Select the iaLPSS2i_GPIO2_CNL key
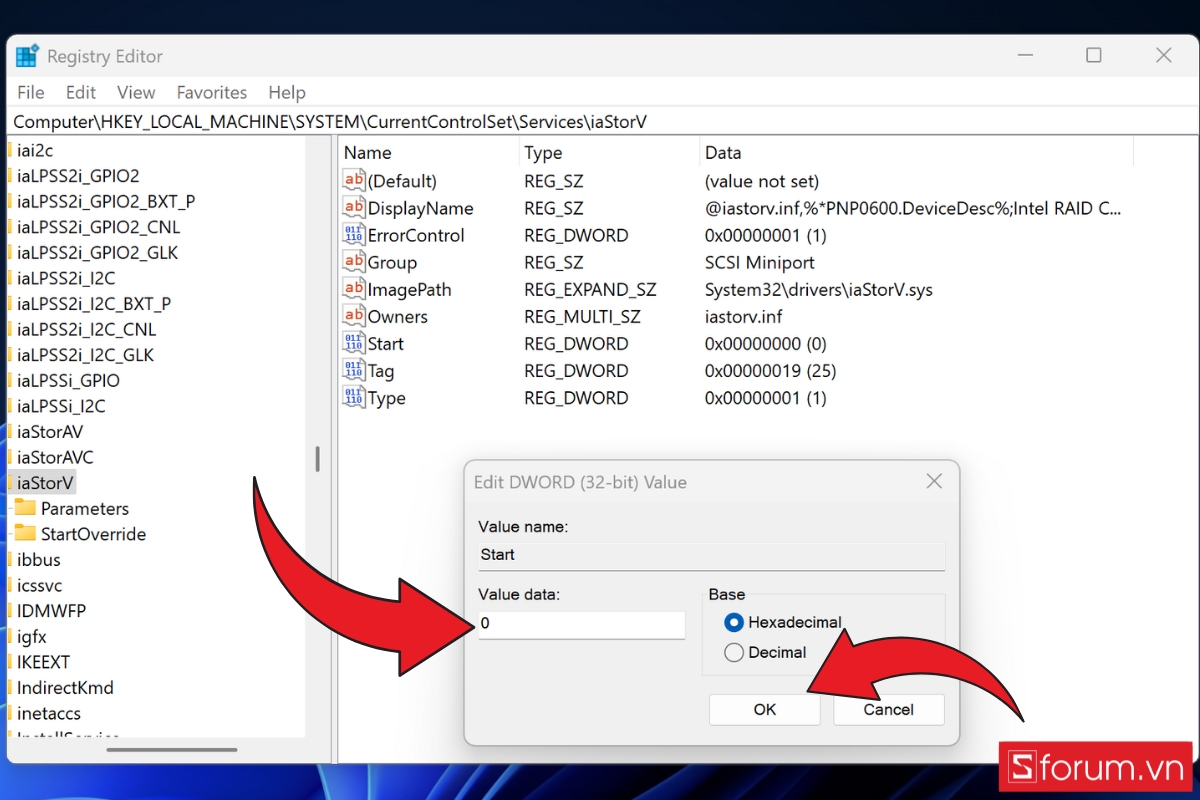1200x800 pixels. click(99, 227)
